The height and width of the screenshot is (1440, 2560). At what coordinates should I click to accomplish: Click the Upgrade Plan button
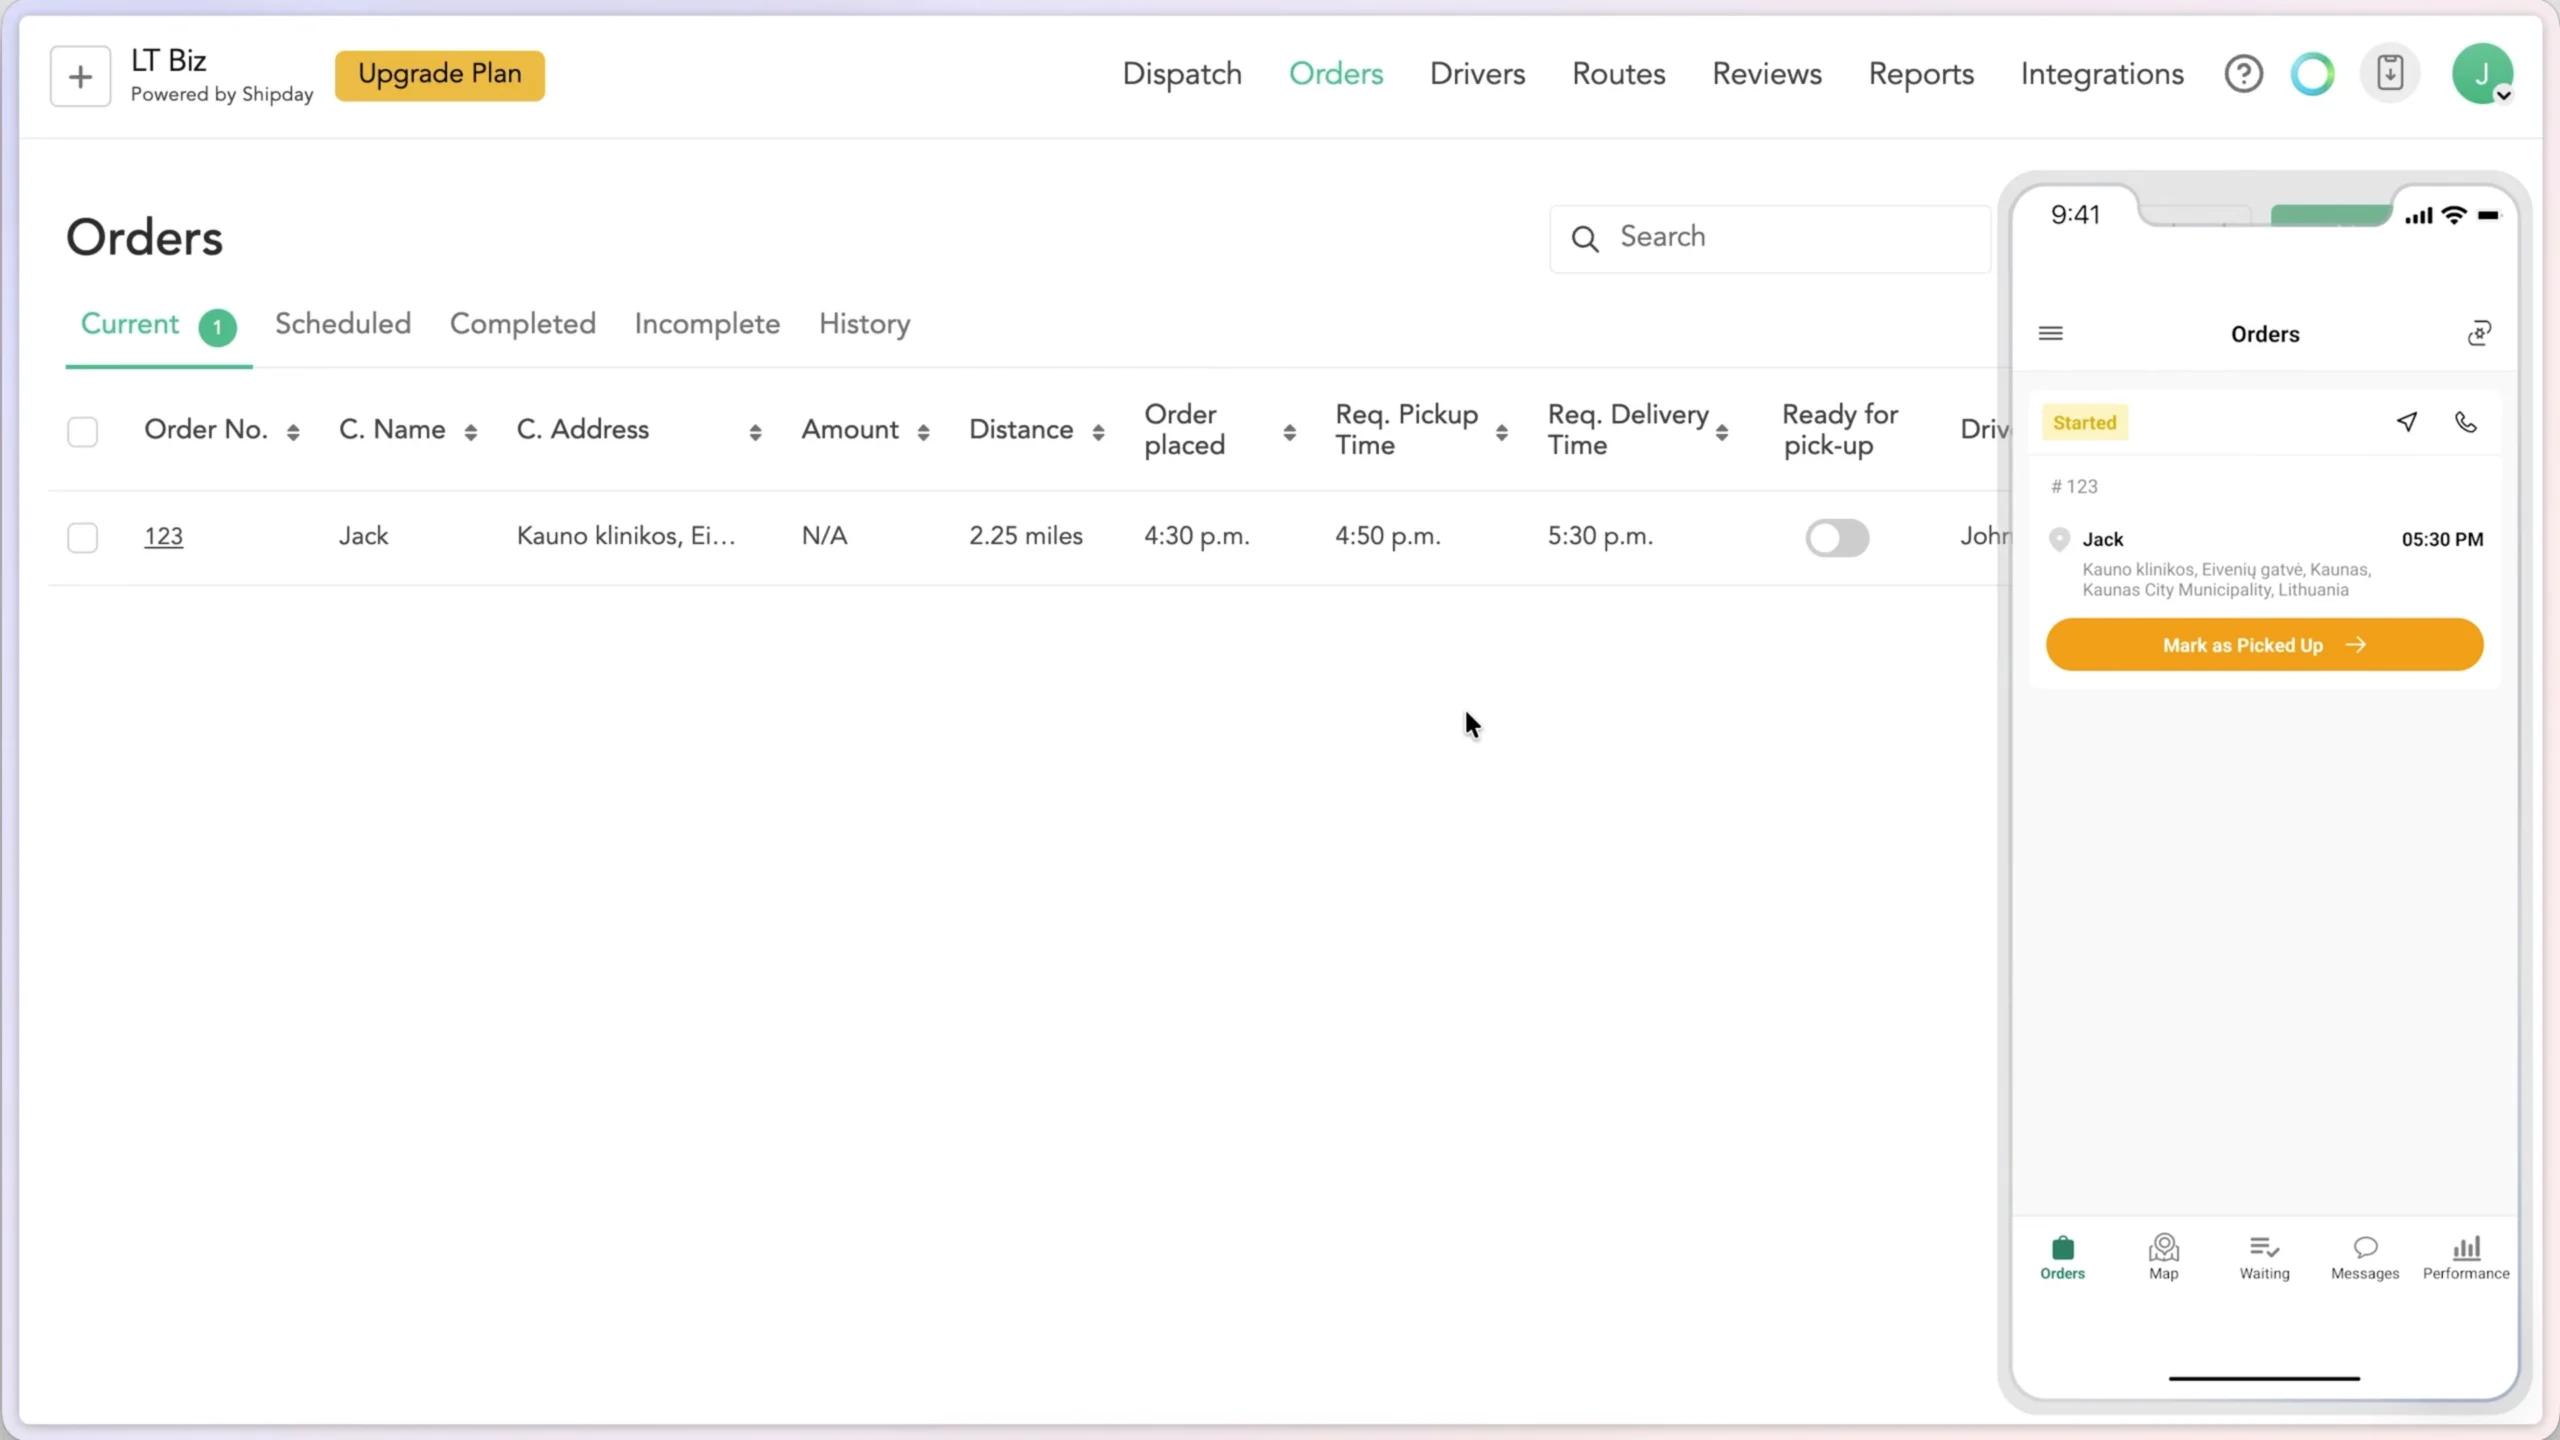(x=440, y=75)
